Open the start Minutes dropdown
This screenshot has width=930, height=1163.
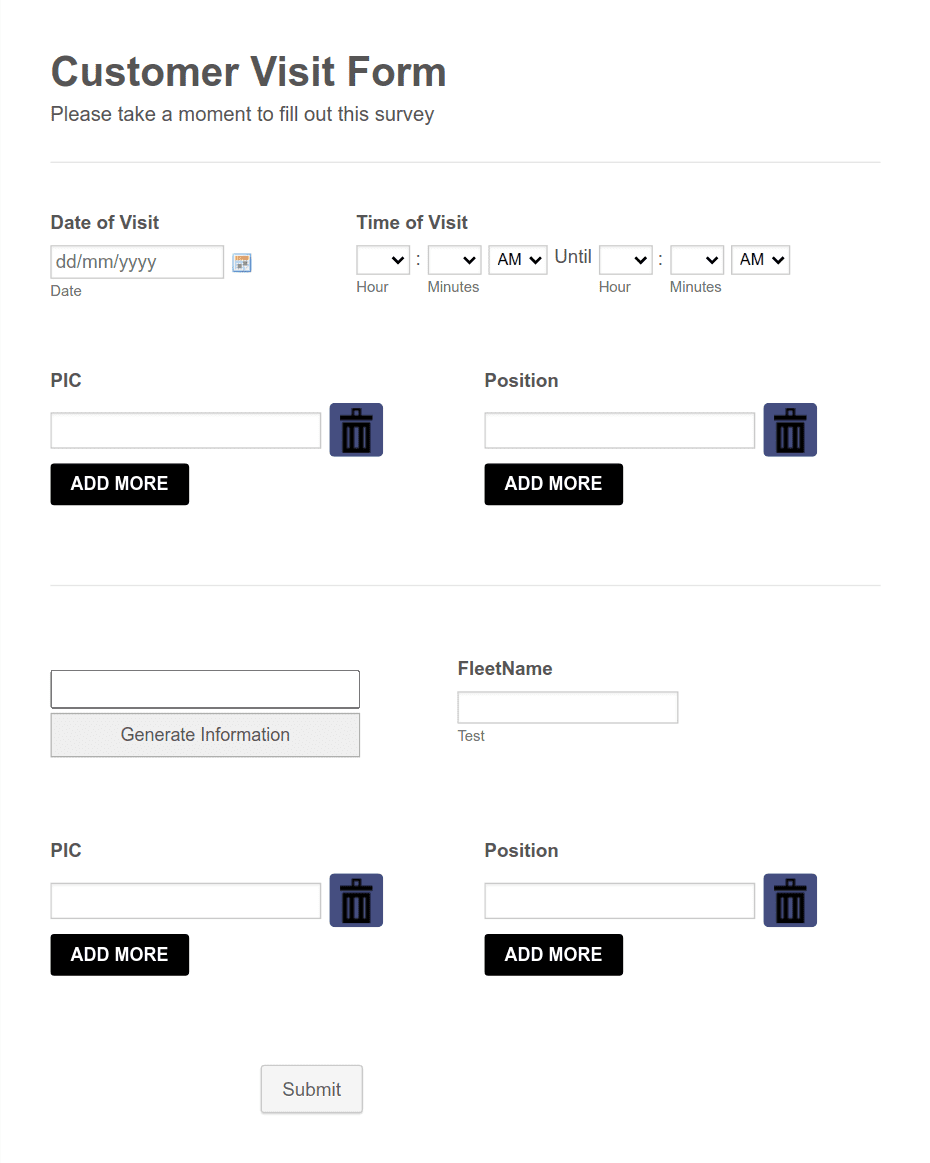[455, 260]
